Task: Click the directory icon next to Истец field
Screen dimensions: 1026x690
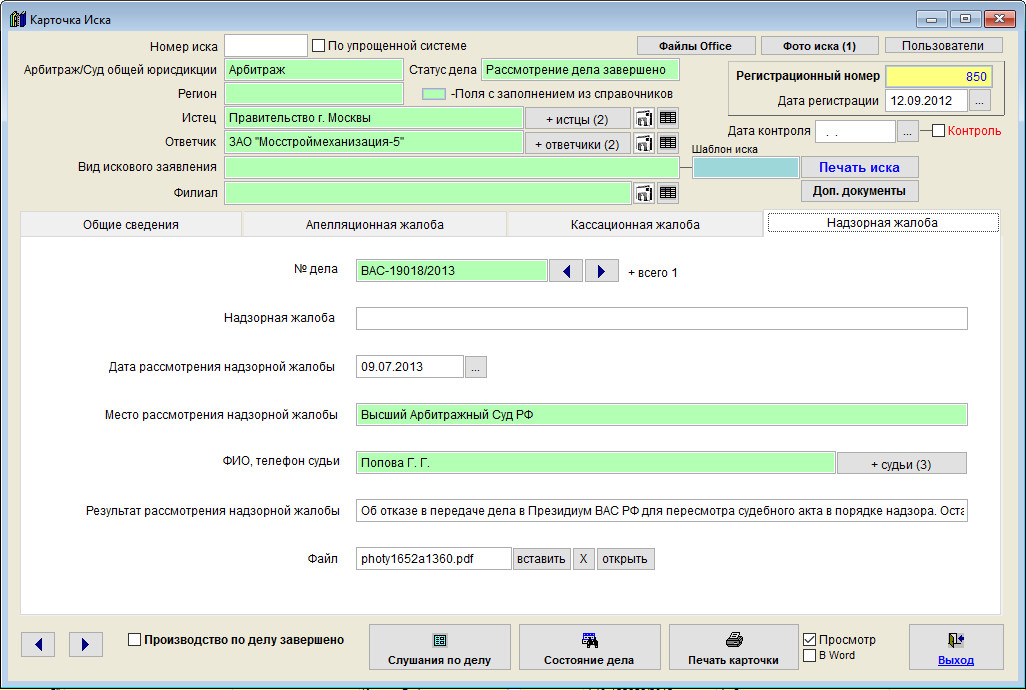Action: point(644,118)
